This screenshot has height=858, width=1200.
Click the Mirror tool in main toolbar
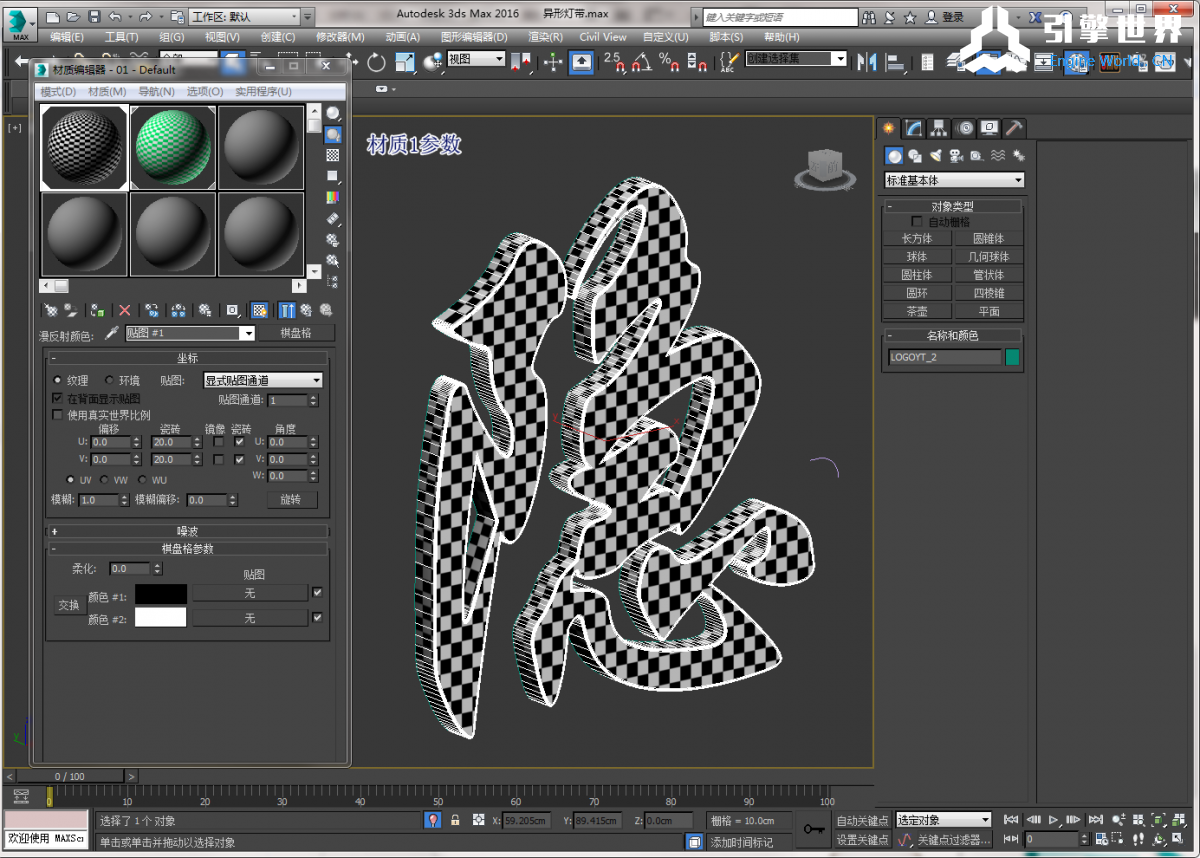tap(867, 62)
